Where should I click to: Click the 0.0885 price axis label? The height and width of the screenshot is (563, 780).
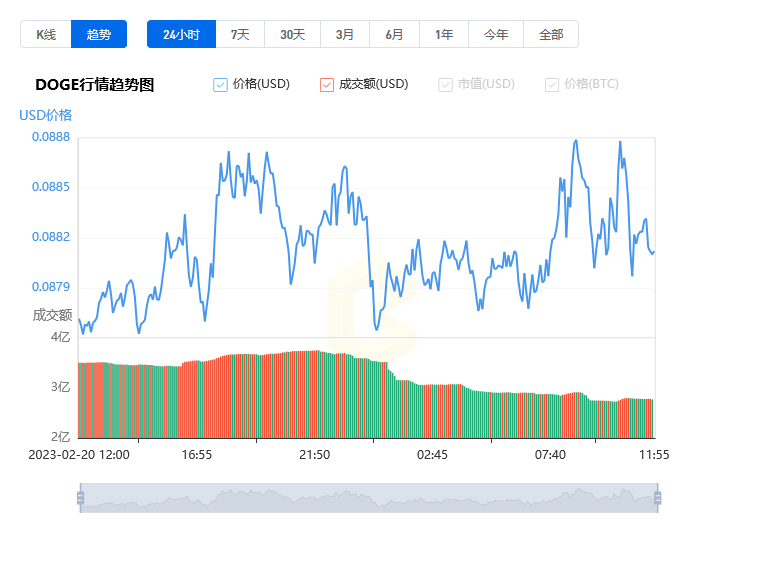pos(51,187)
